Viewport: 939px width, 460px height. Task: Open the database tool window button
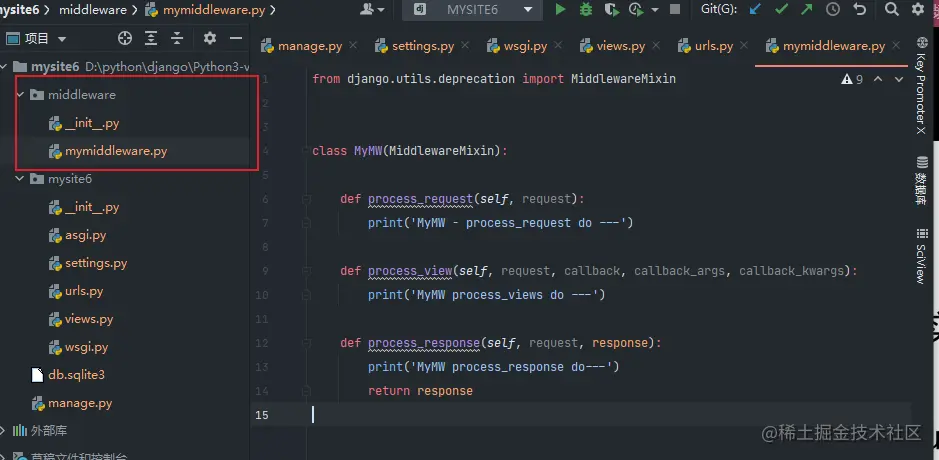(x=920, y=180)
